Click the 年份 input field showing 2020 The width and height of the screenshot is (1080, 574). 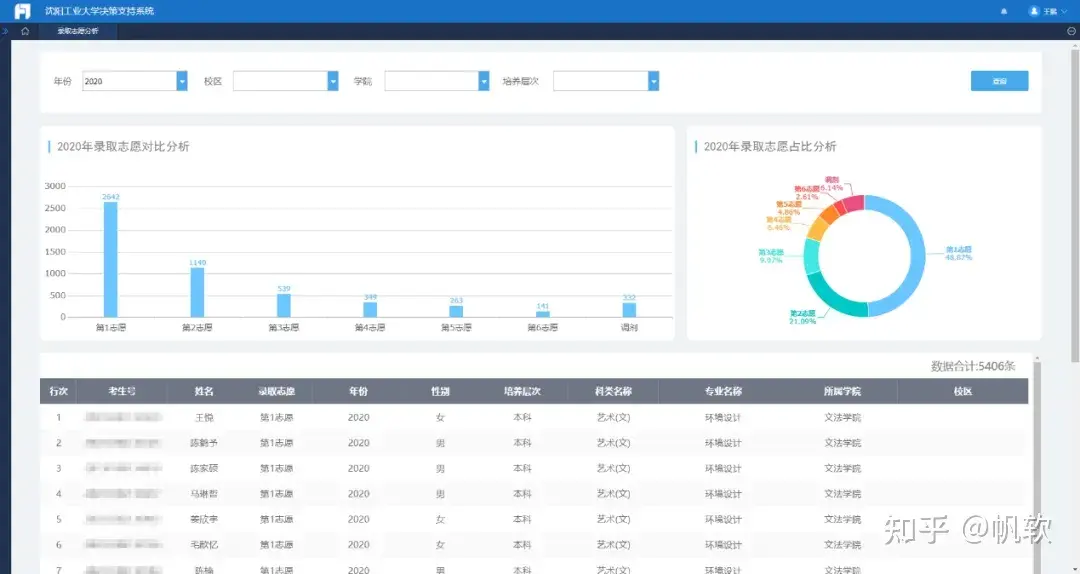(x=129, y=81)
